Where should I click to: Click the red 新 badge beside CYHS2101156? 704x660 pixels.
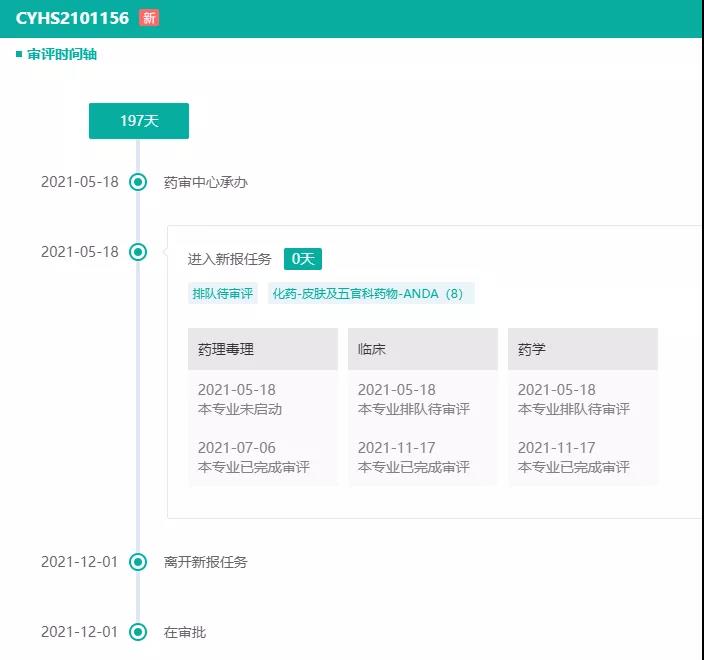coord(149,18)
